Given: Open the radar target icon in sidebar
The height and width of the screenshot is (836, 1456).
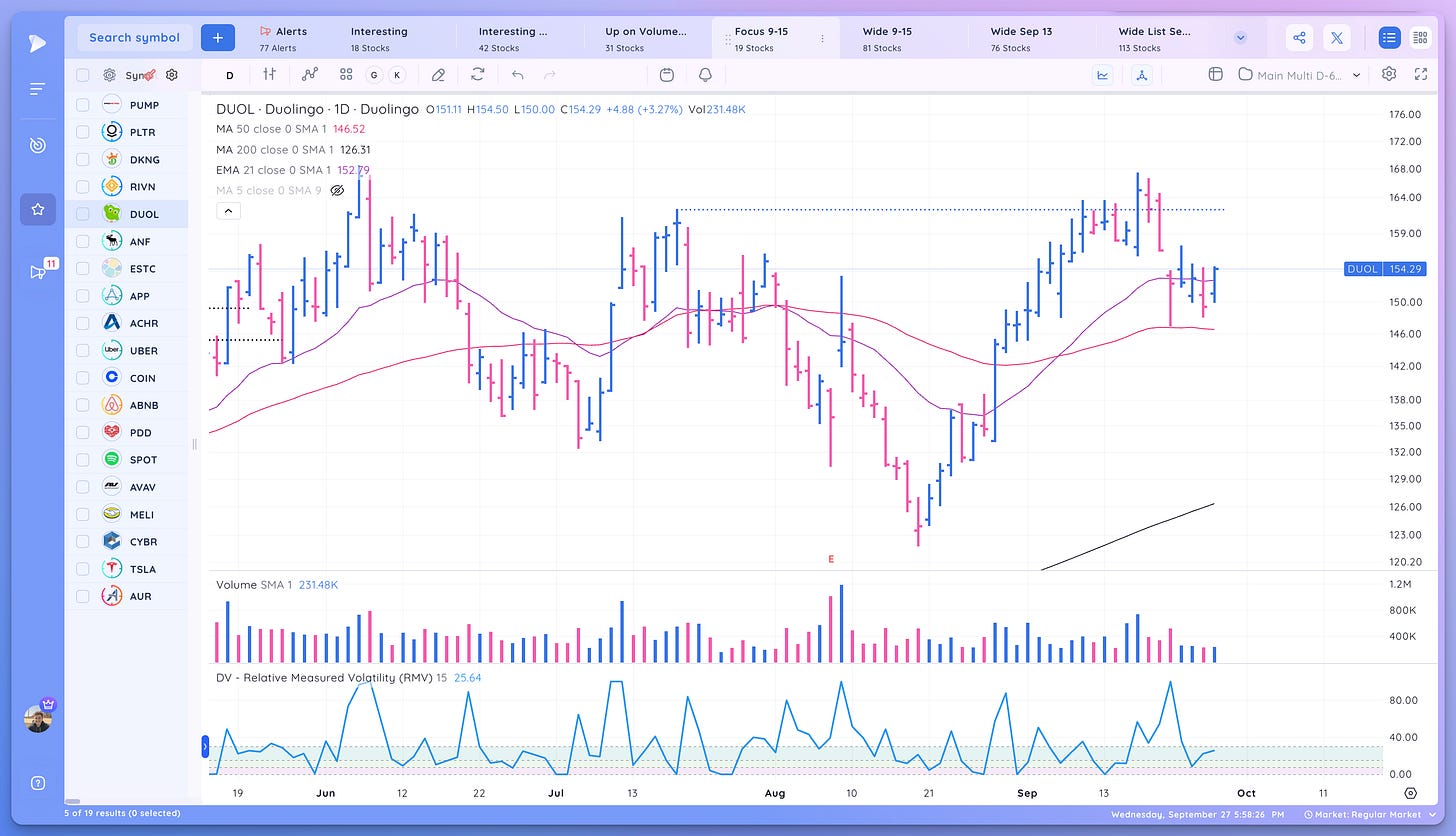Looking at the screenshot, I should click(x=37, y=145).
